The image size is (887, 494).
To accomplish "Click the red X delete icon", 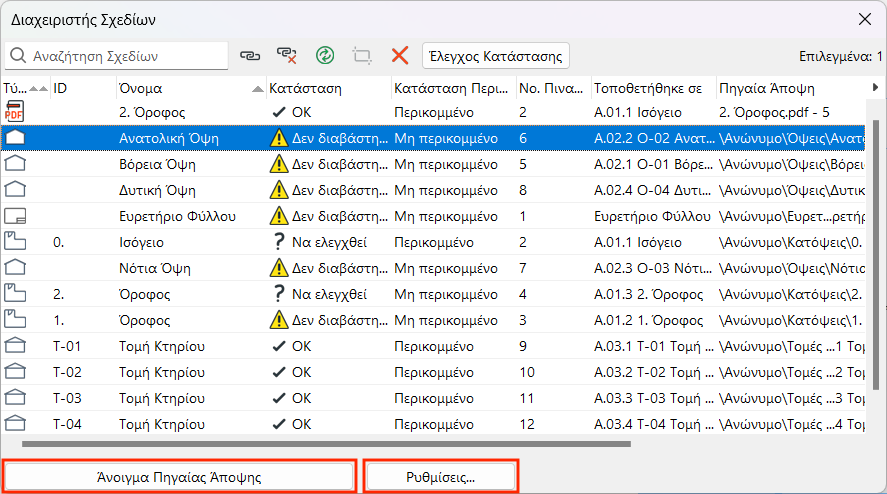I will pos(400,56).
